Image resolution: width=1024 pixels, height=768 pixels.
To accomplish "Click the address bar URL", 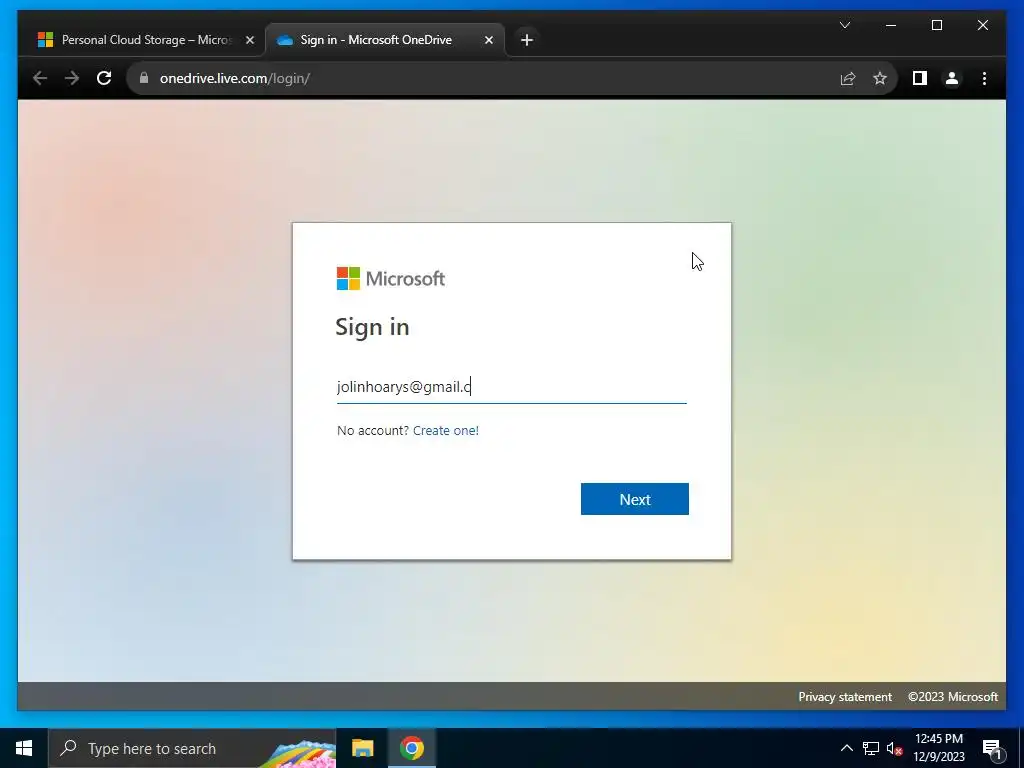I will [x=234, y=78].
